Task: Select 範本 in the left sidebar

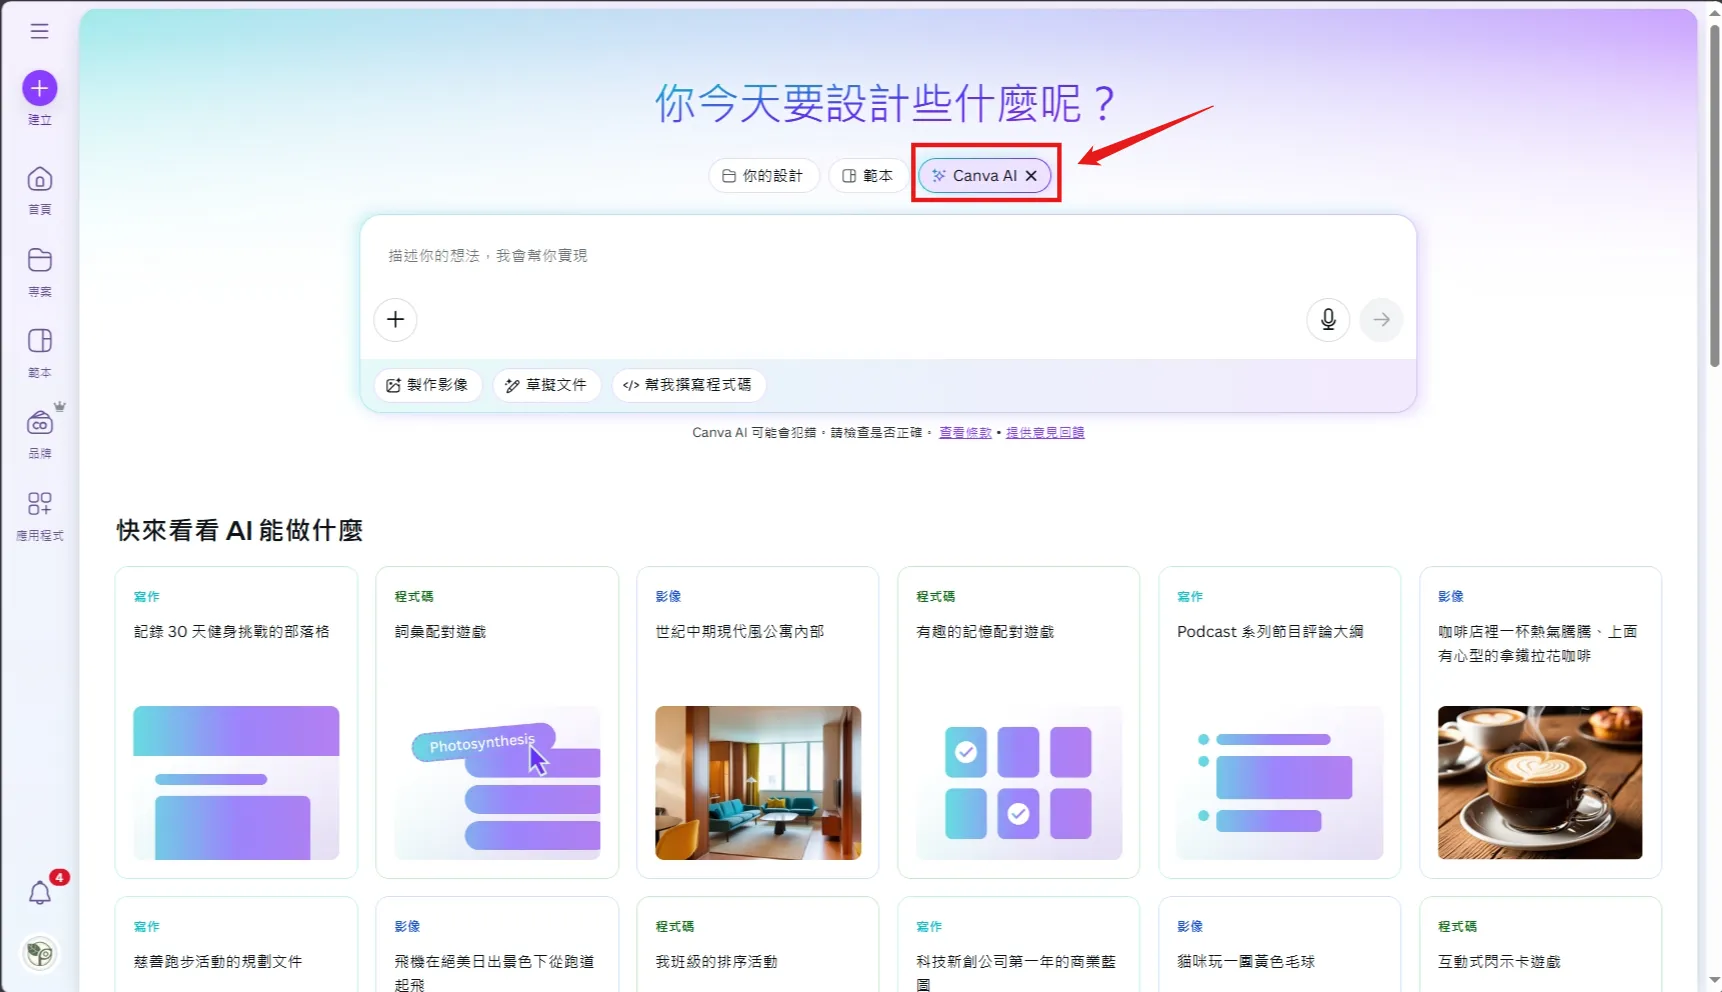Action: [x=40, y=342]
